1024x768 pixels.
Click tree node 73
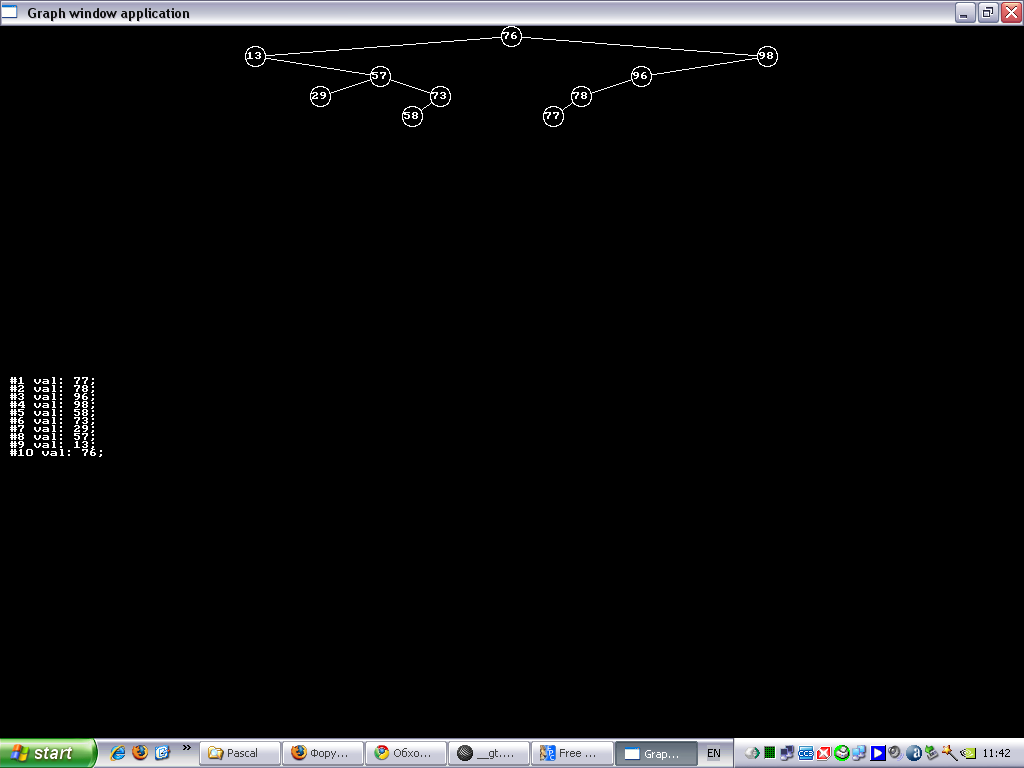pos(440,96)
